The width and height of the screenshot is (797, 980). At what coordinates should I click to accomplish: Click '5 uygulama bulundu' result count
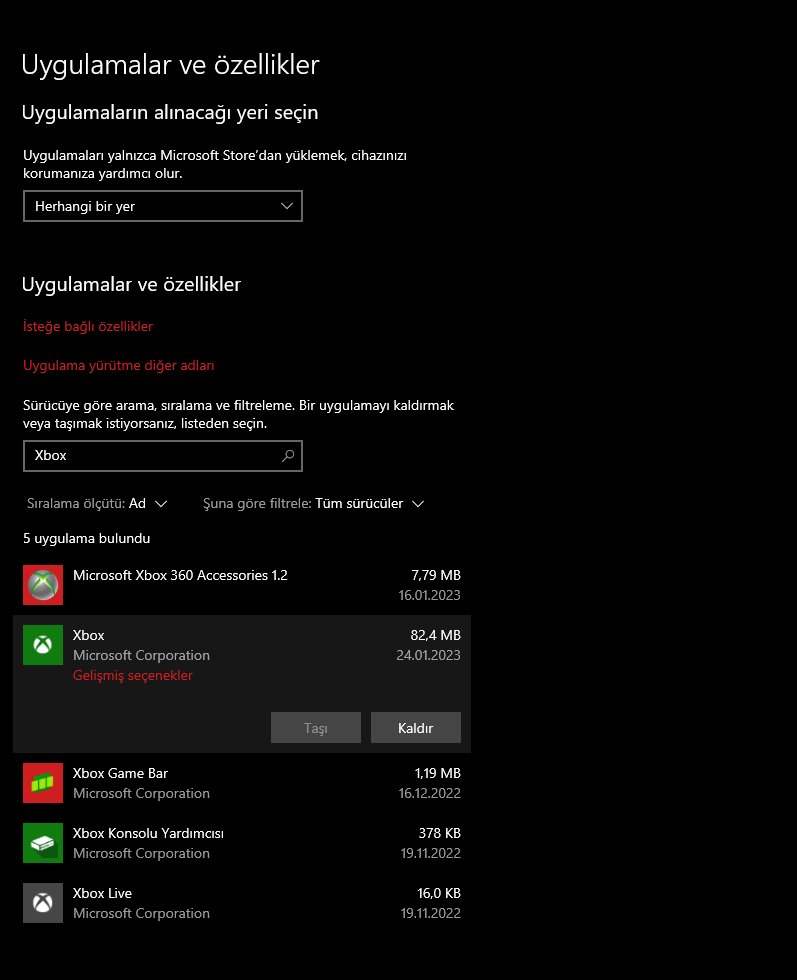[x=86, y=539]
